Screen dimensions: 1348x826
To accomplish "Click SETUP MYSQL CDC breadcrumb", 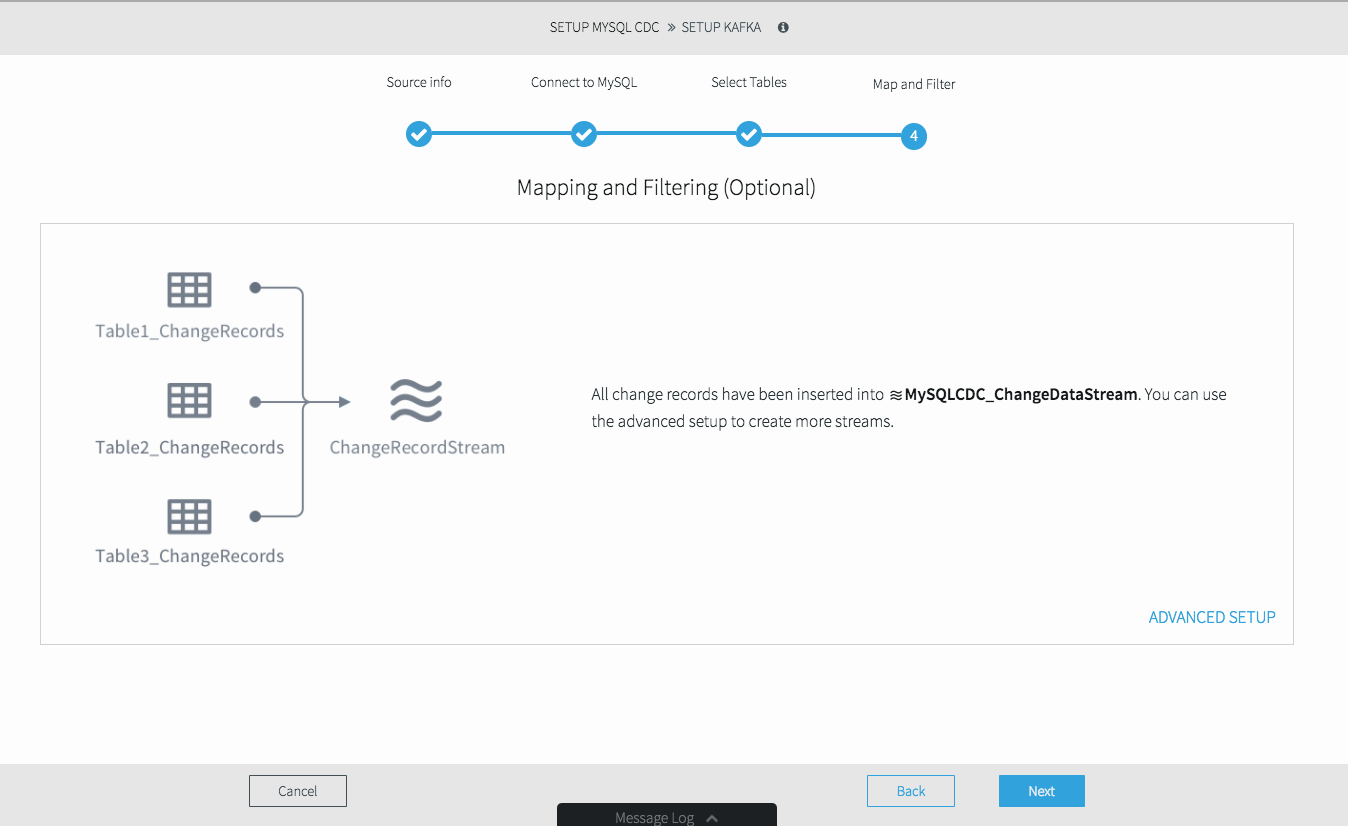I will (x=605, y=28).
